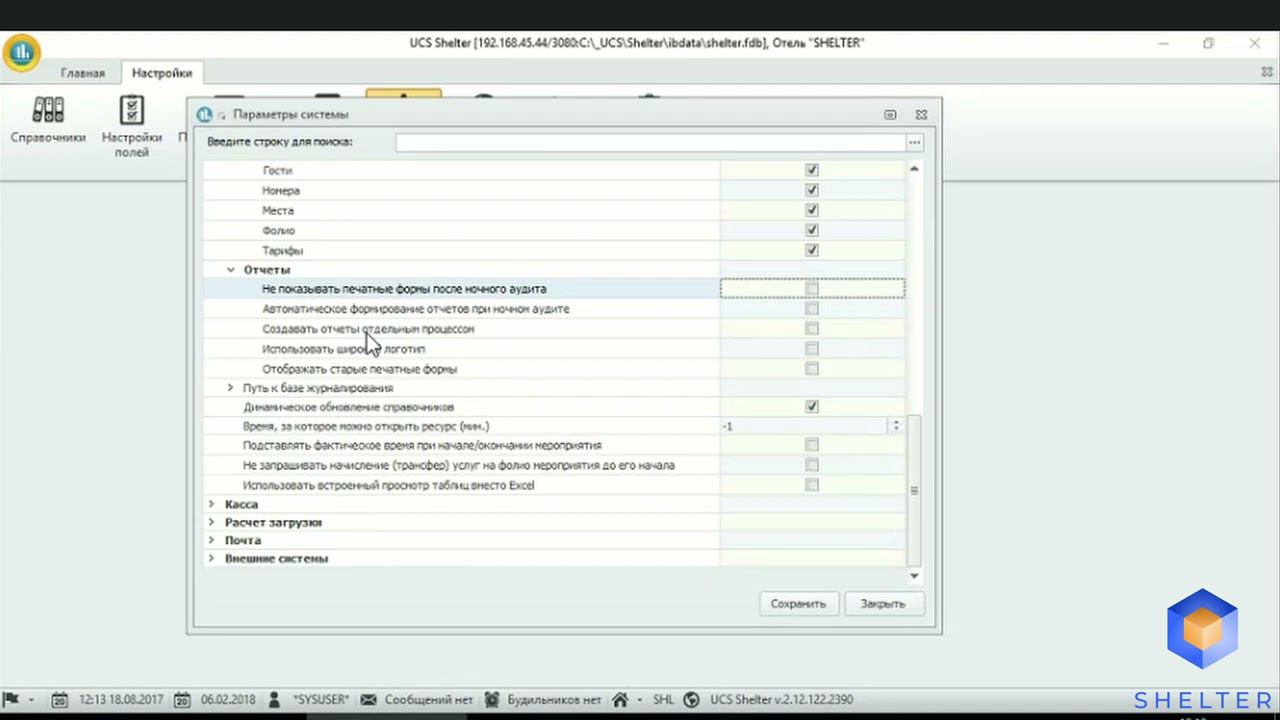
Task: Switch to the Главная ribbon tab
Action: [x=82, y=73]
